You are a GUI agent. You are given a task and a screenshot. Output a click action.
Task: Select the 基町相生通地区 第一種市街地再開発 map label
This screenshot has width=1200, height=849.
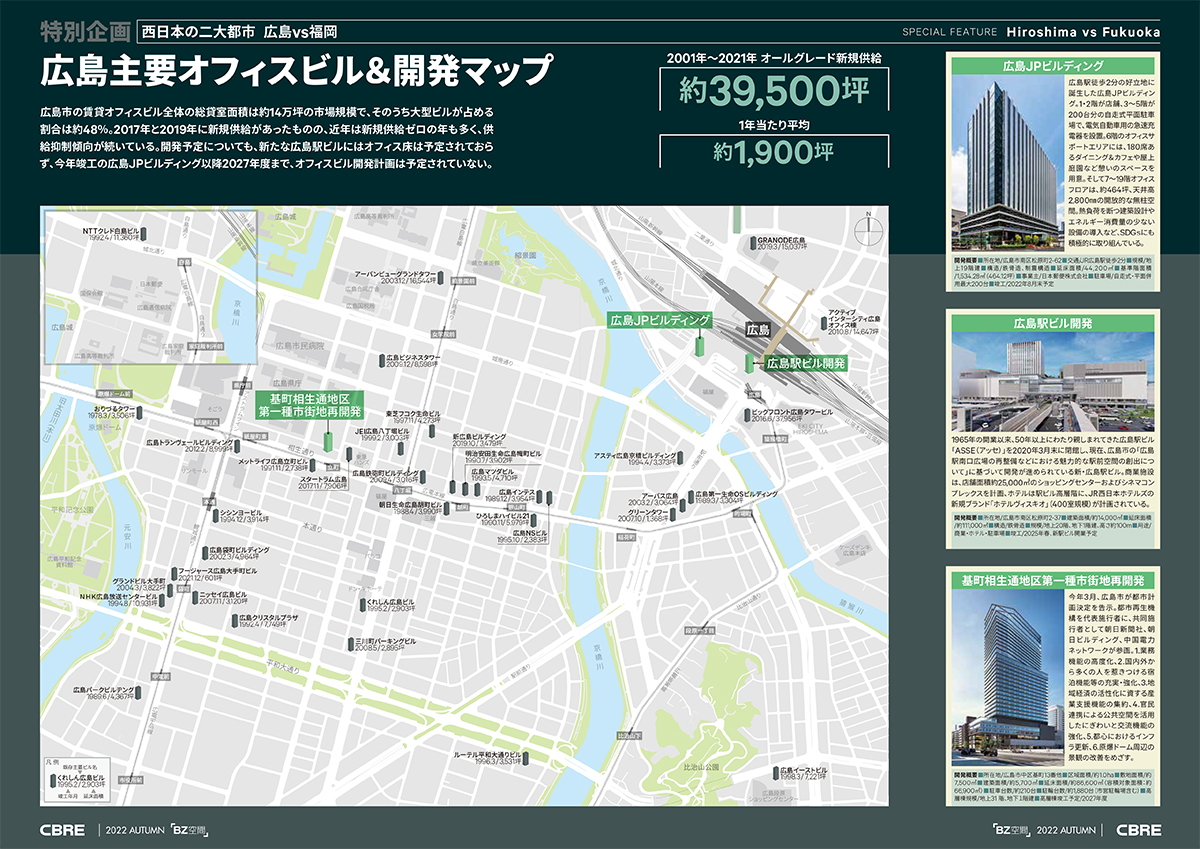pos(311,404)
